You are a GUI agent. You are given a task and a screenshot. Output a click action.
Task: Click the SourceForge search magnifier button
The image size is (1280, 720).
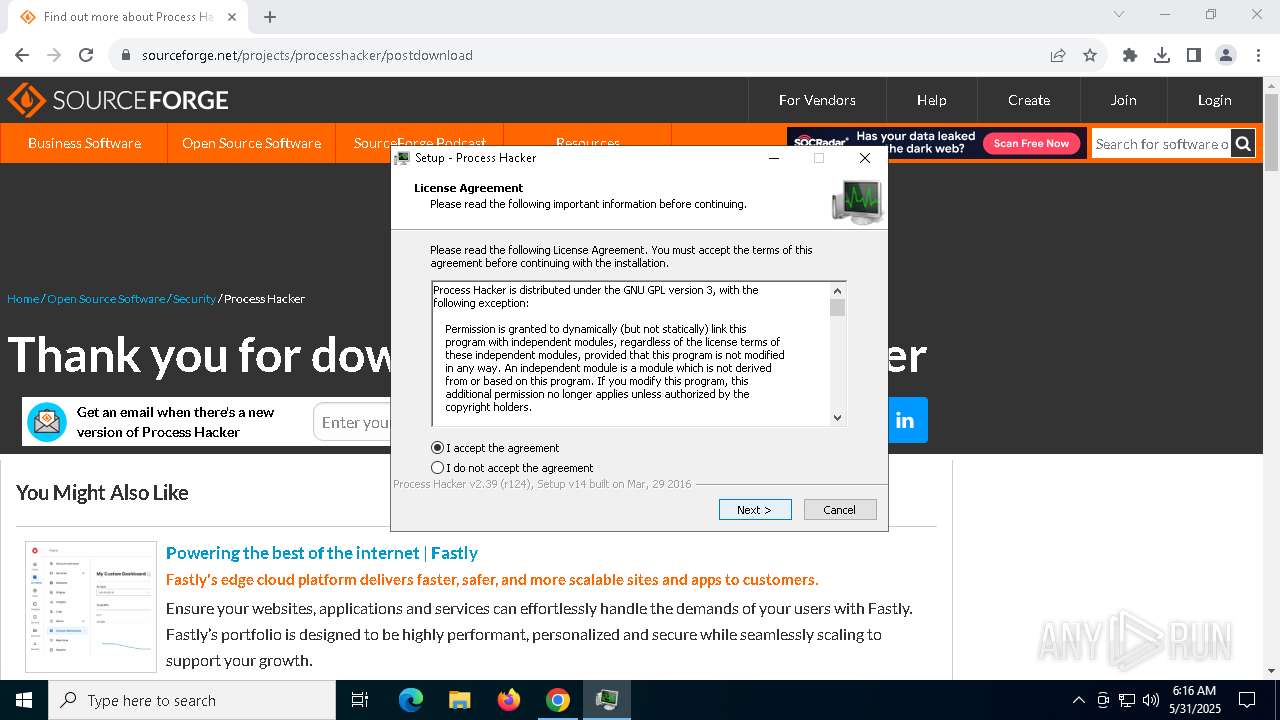(x=1243, y=144)
